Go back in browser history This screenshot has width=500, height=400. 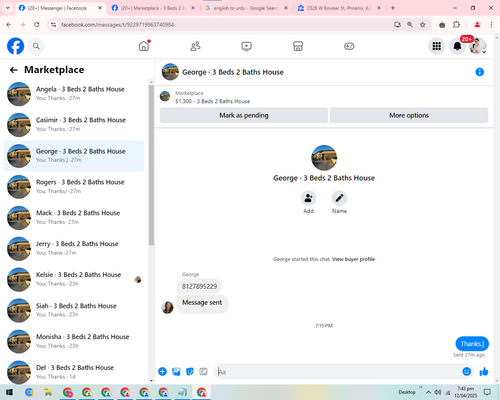[x=9, y=24]
